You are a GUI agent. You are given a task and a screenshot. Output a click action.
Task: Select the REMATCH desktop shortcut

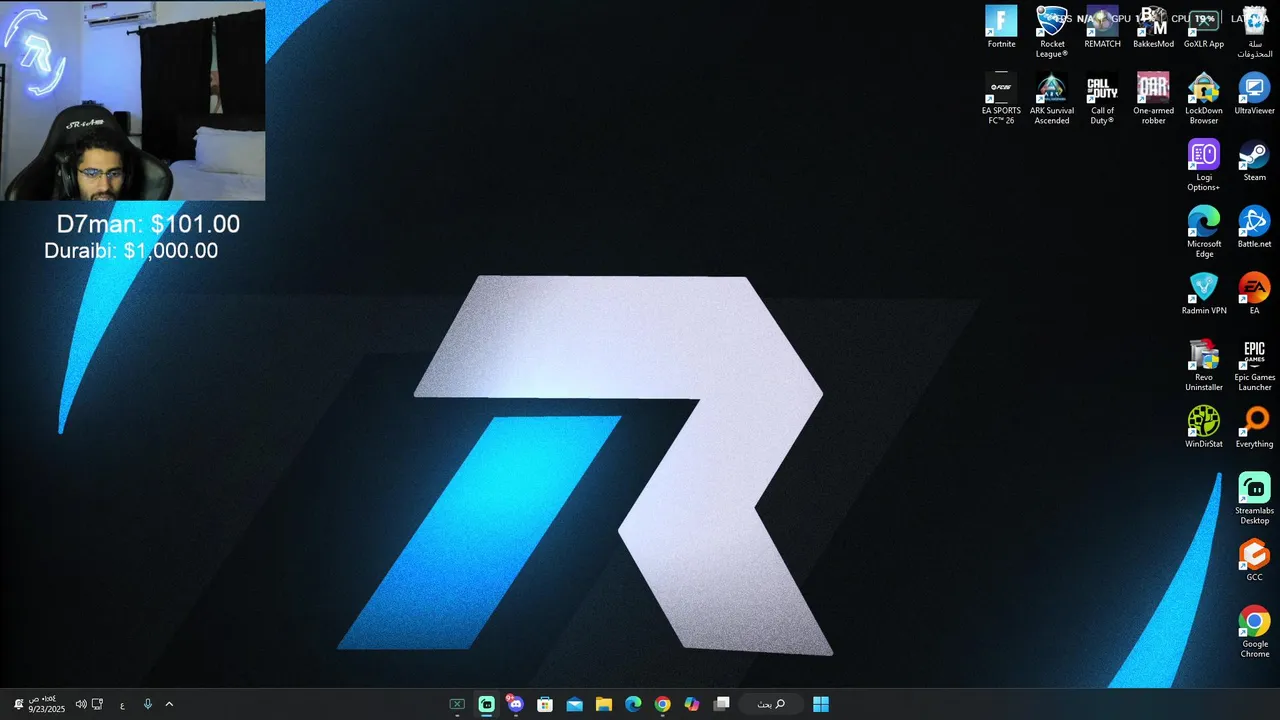[x=1102, y=28]
